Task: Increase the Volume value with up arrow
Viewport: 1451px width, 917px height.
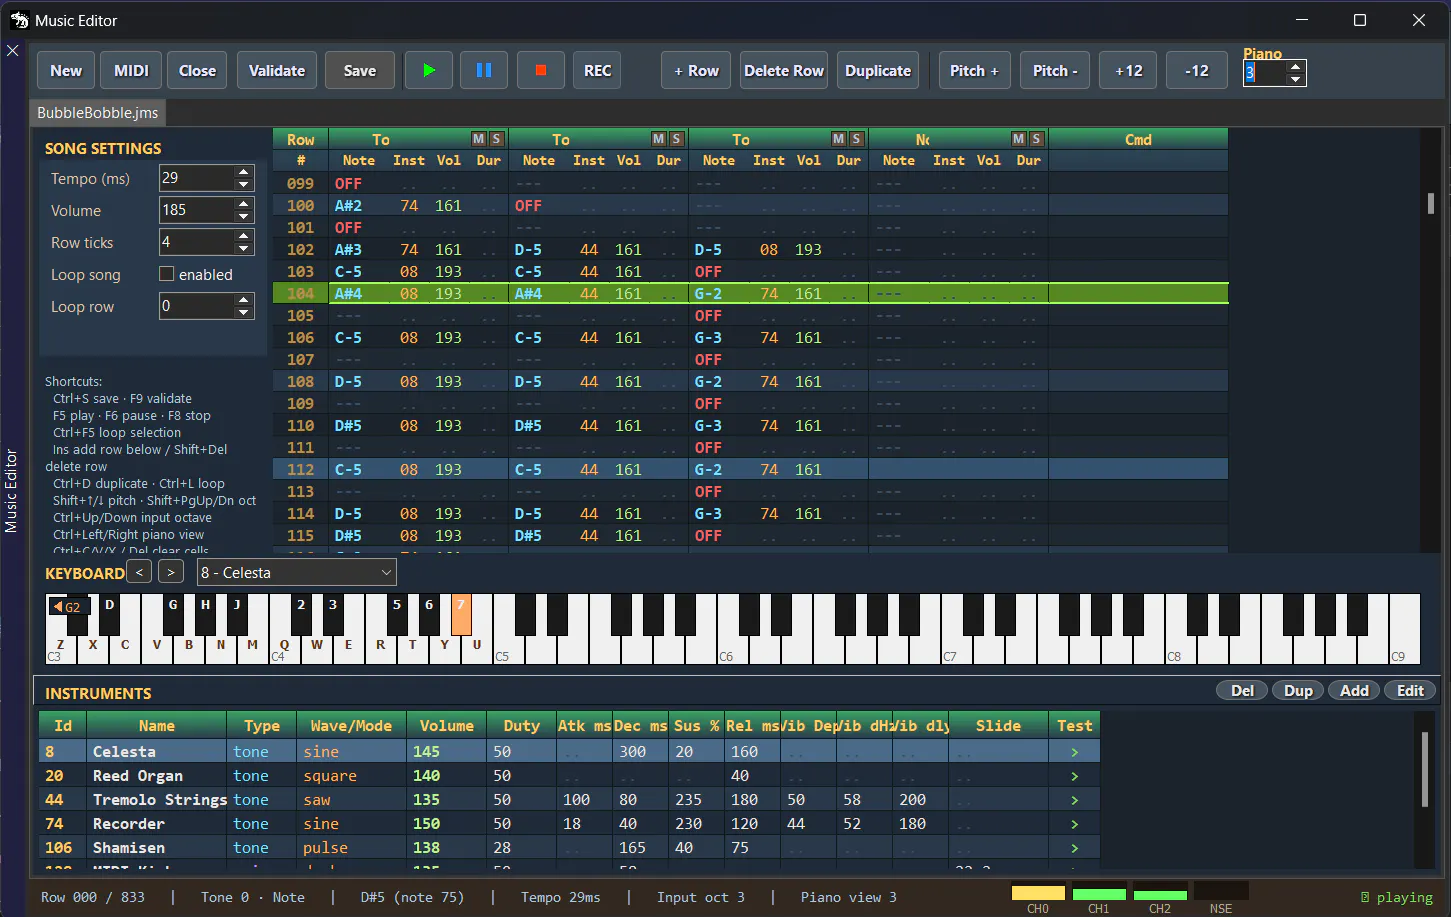Action: click(x=244, y=204)
